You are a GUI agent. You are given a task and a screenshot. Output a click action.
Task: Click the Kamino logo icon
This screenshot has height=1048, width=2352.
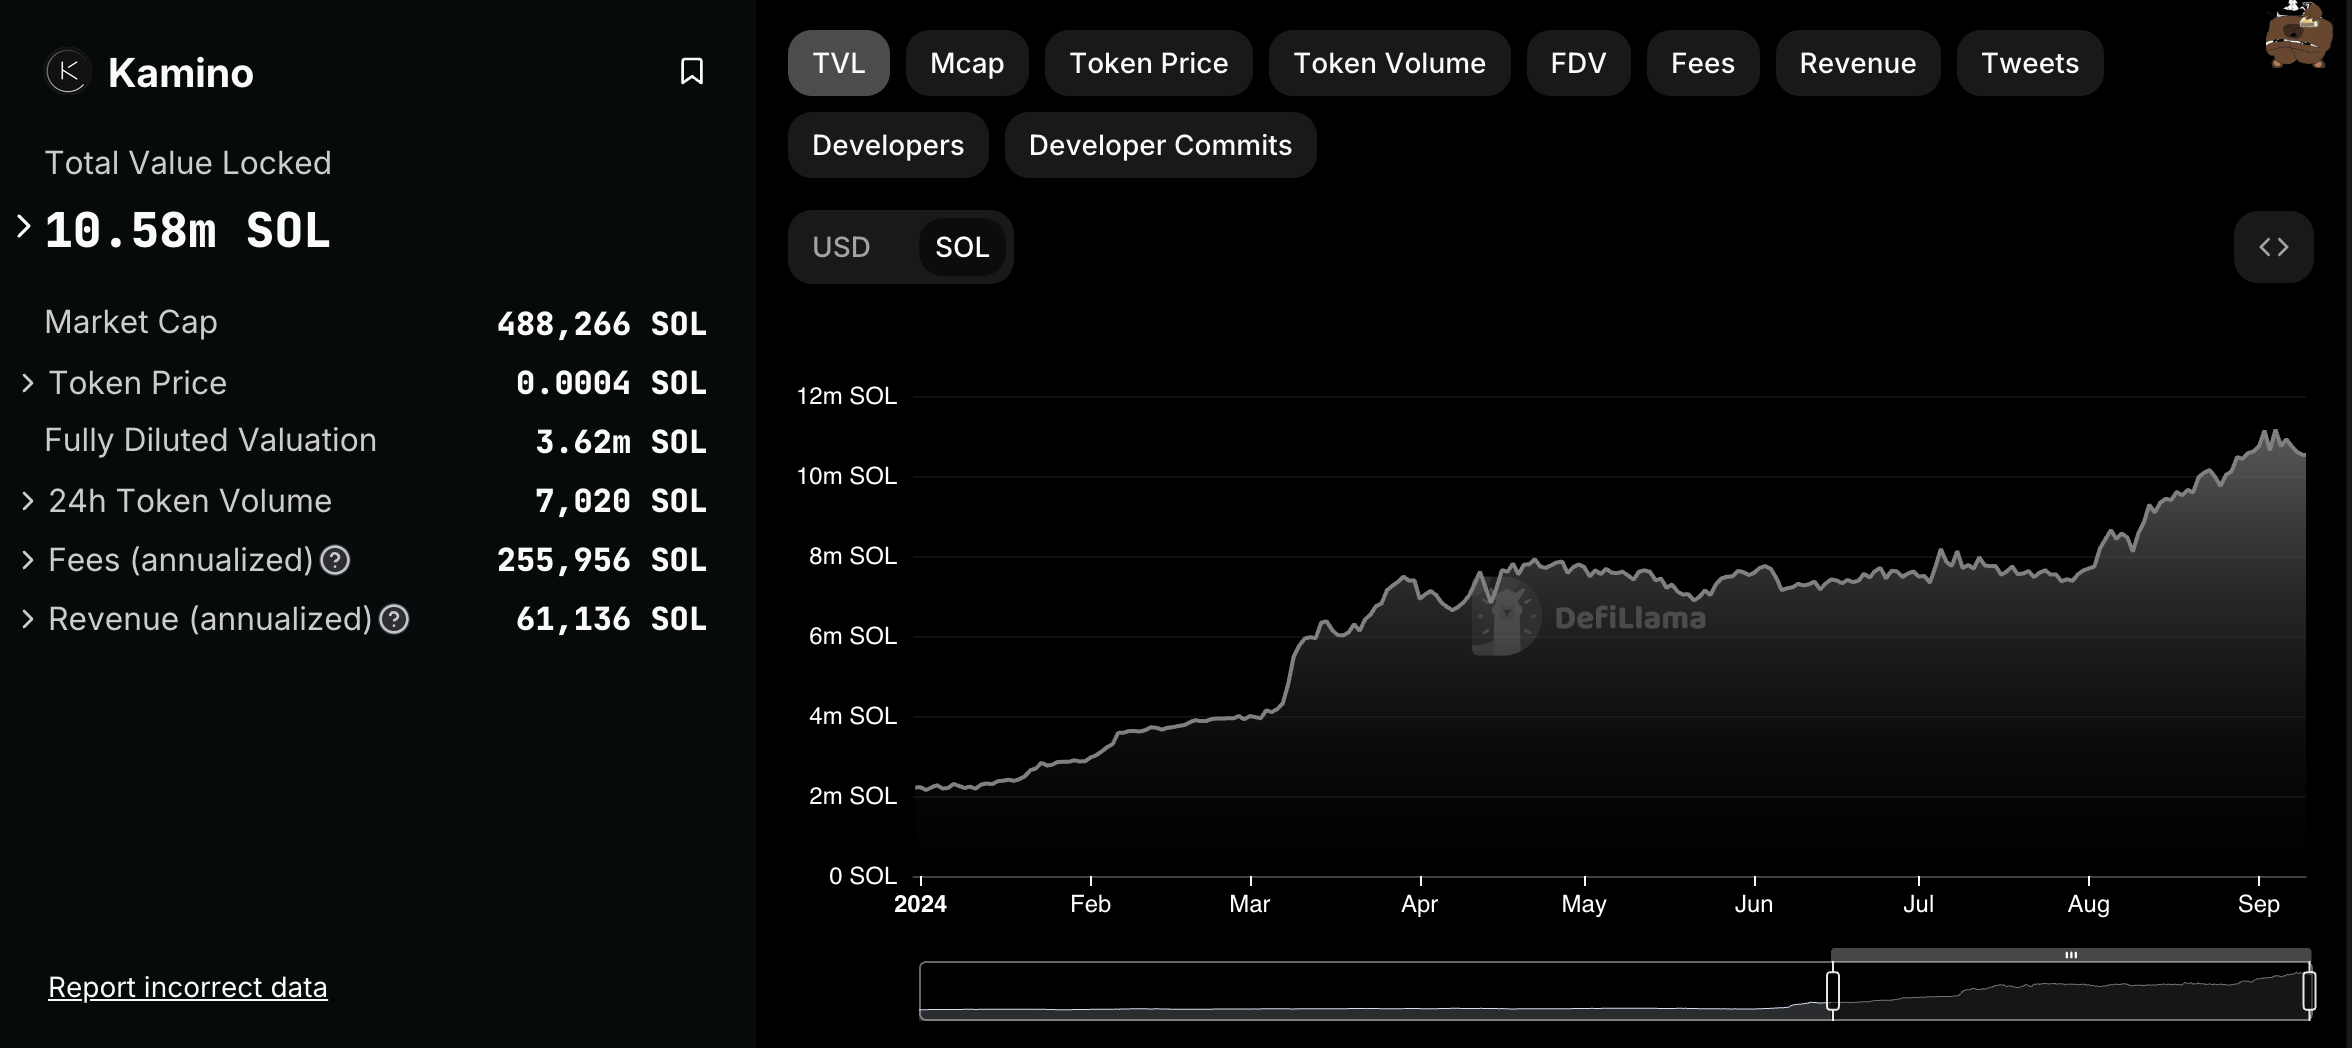[68, 72]
